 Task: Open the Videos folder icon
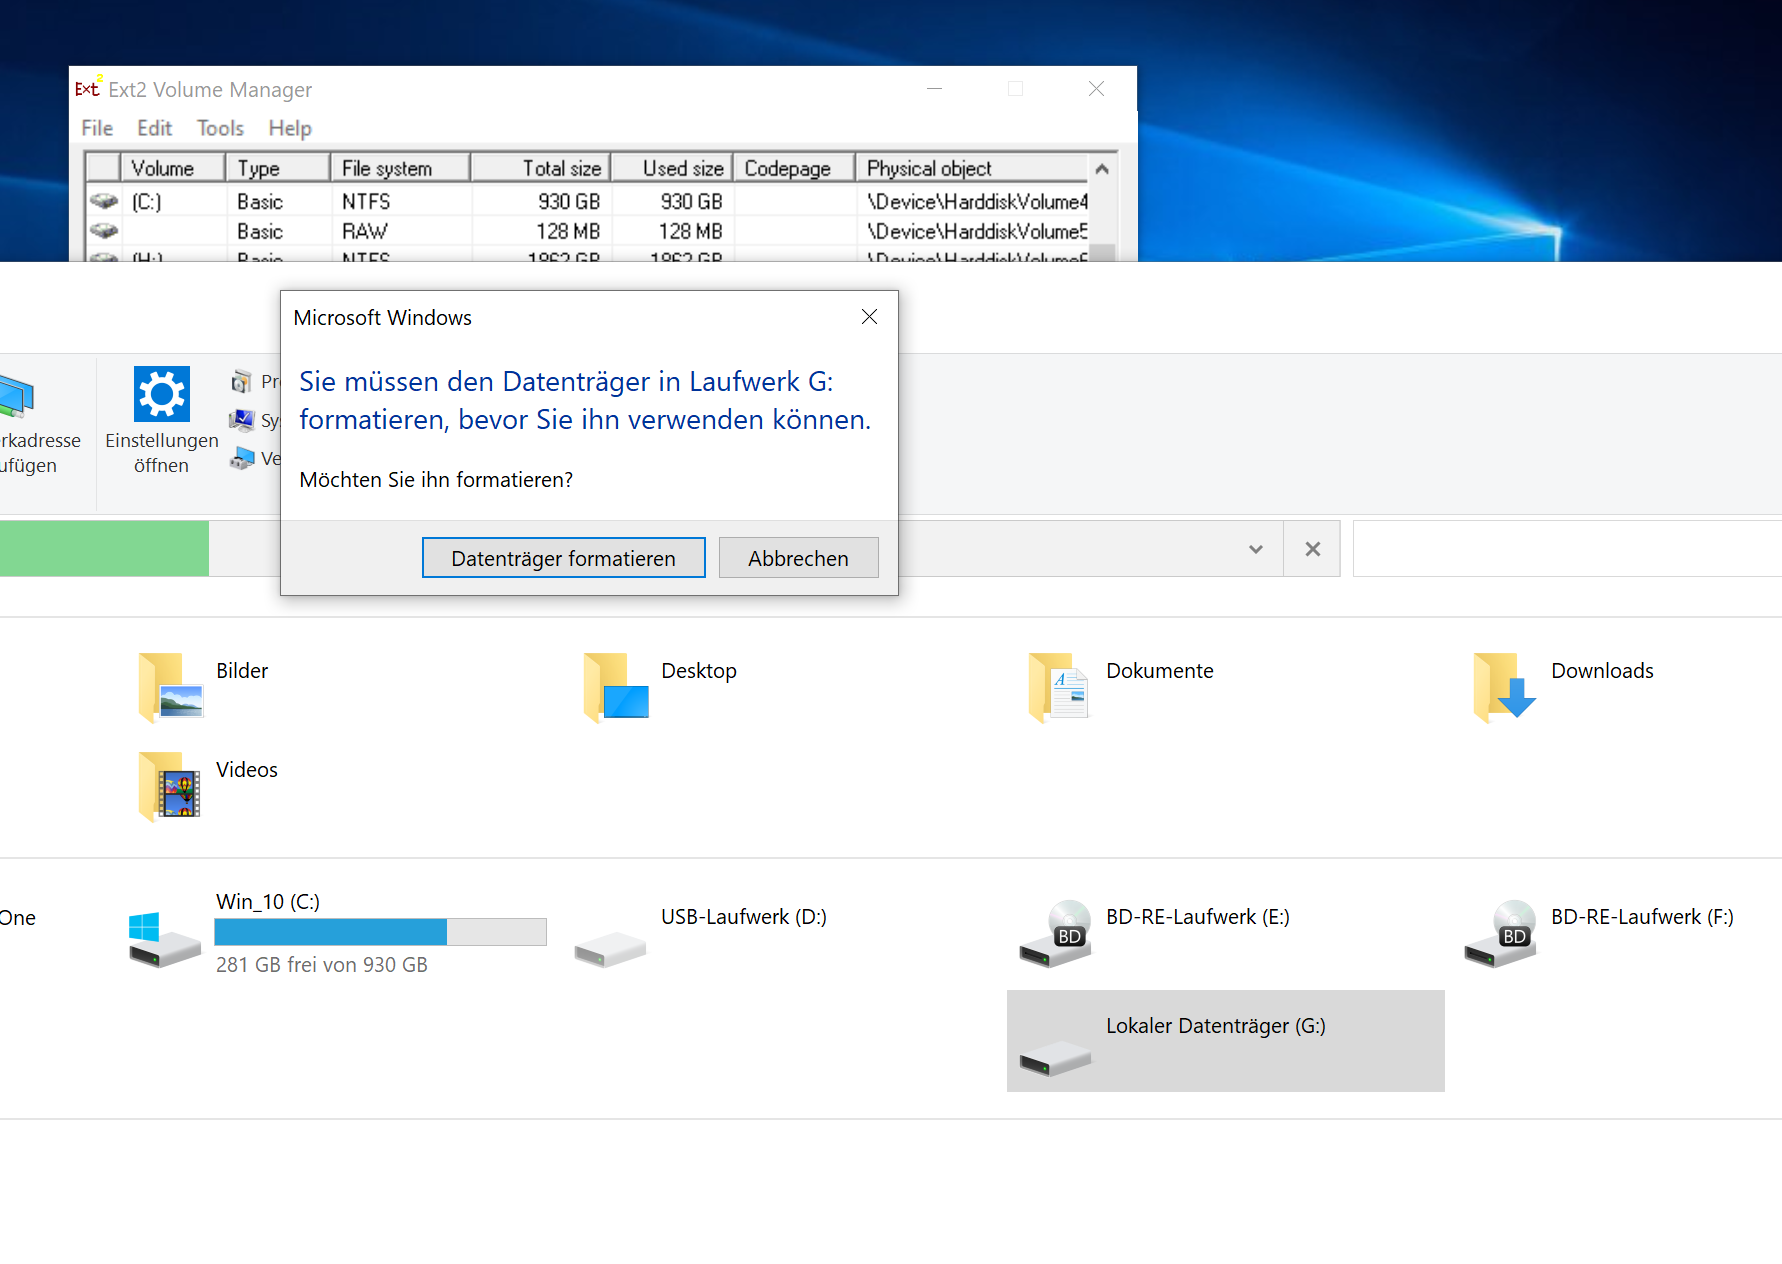coord(171,786)
